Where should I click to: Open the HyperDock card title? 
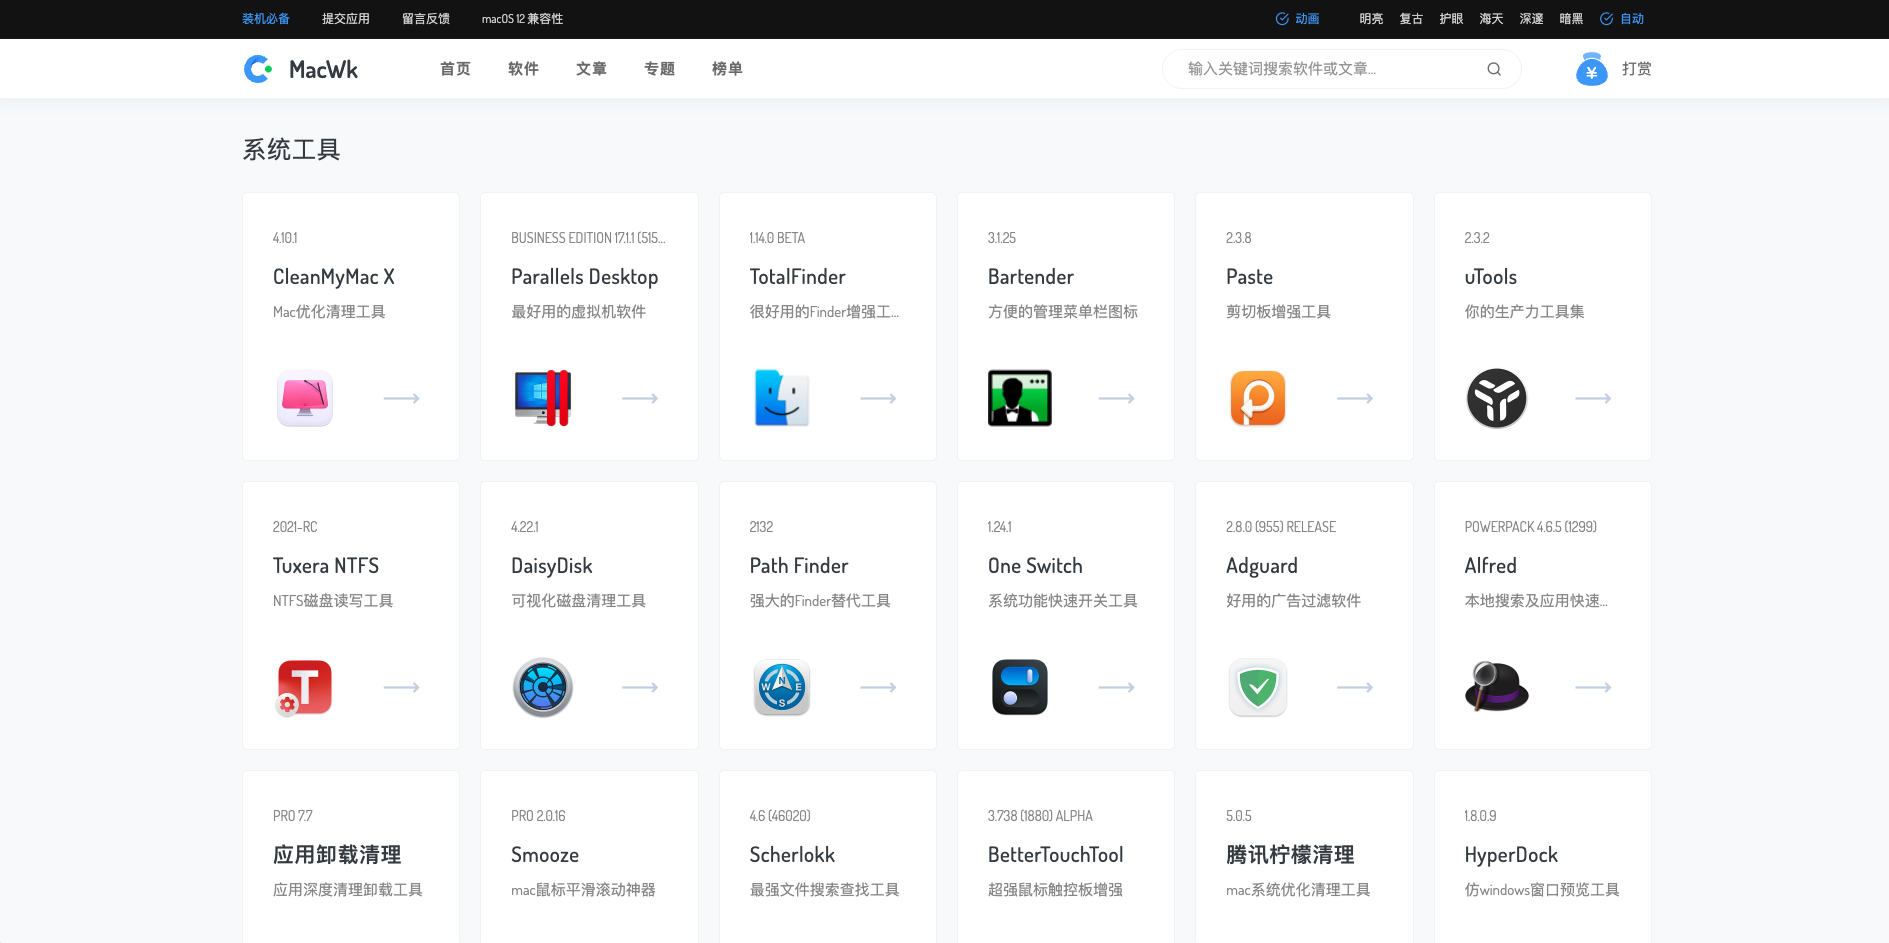pyautogui.click(x=1511, y=855)
